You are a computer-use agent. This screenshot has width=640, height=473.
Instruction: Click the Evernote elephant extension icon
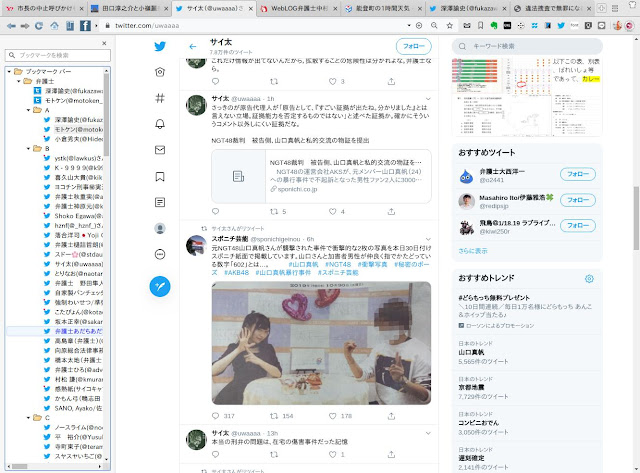point(494,26)
